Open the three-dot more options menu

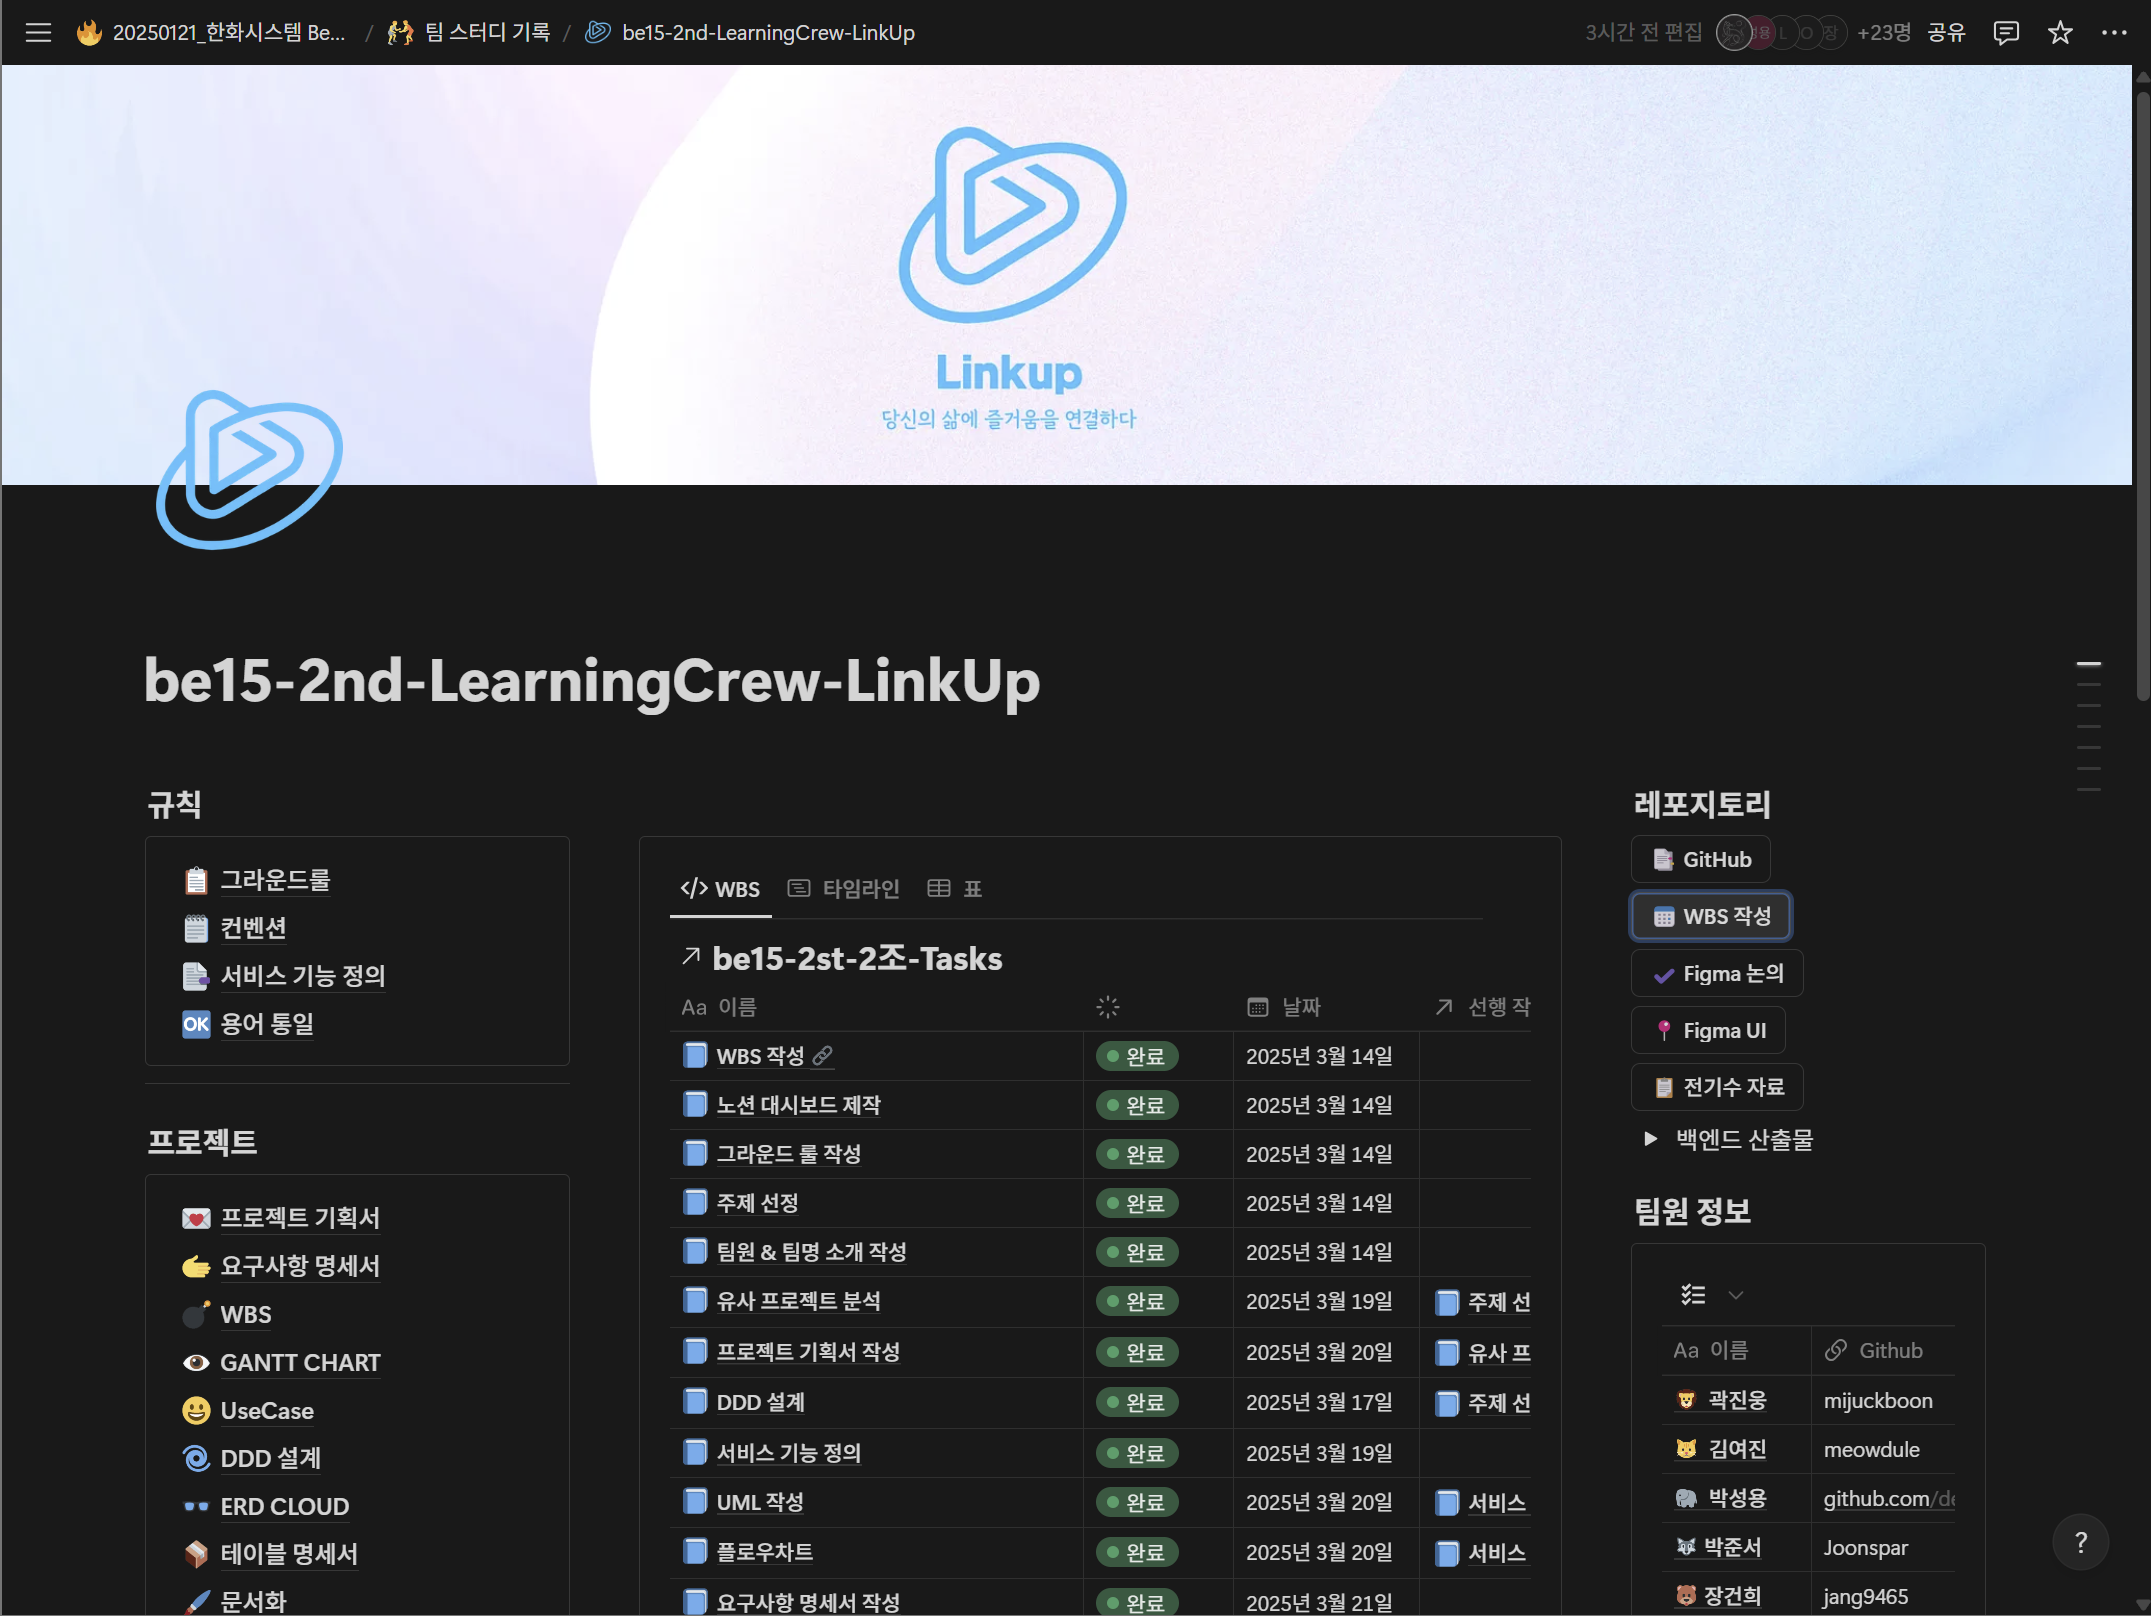click(2114, 33)
